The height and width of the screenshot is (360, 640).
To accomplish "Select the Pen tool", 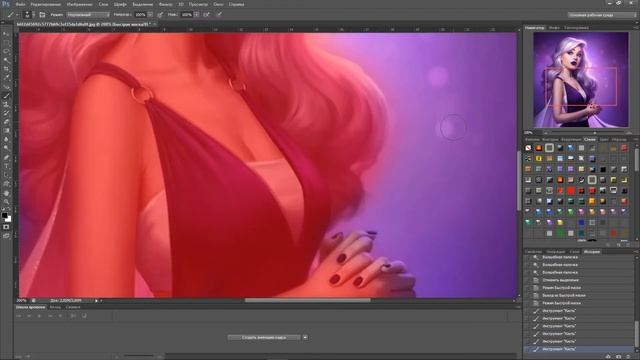I will coord(6,157).
